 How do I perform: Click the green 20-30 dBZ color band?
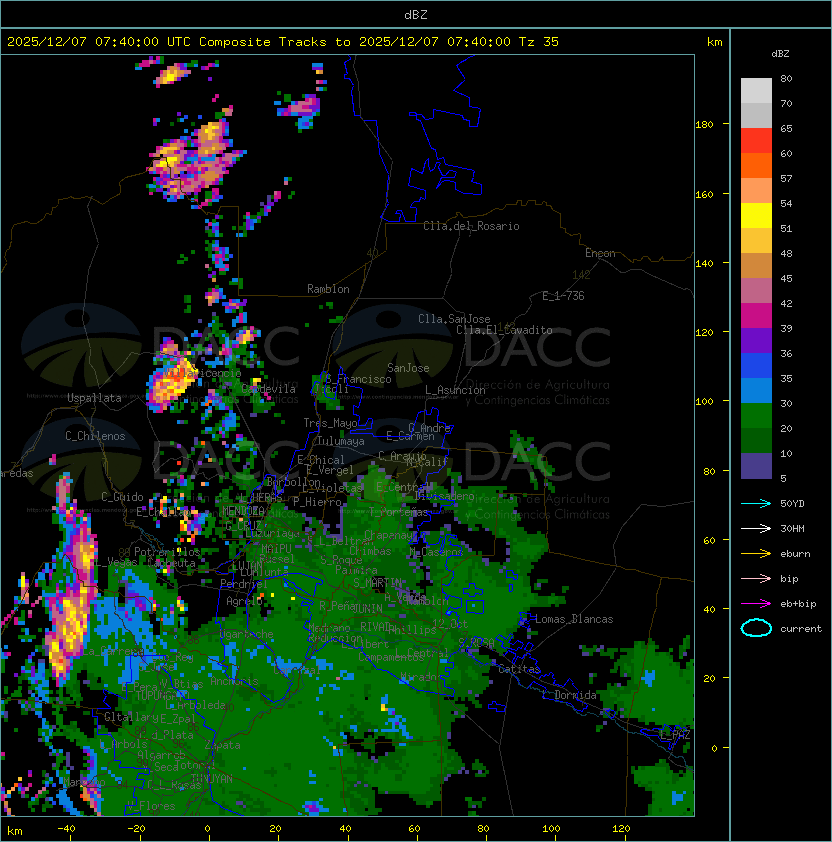(x=756, y=416)
